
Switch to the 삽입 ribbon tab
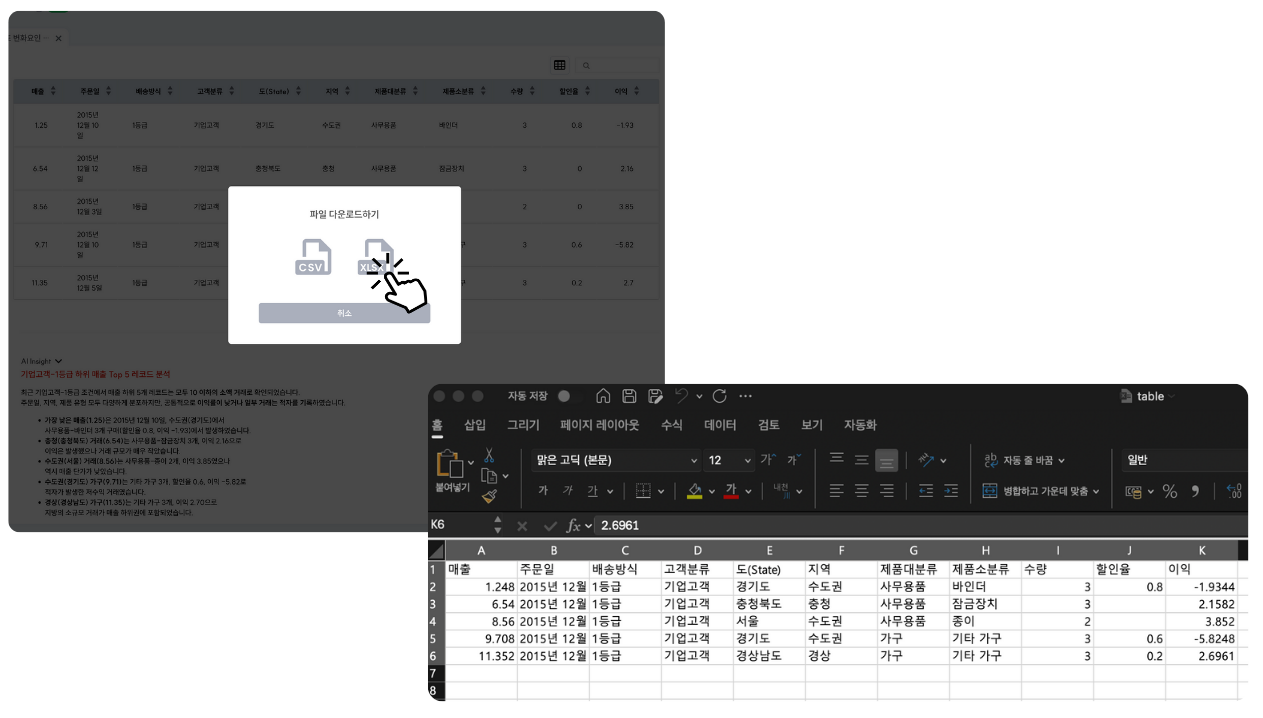click(x=475, y=425)
